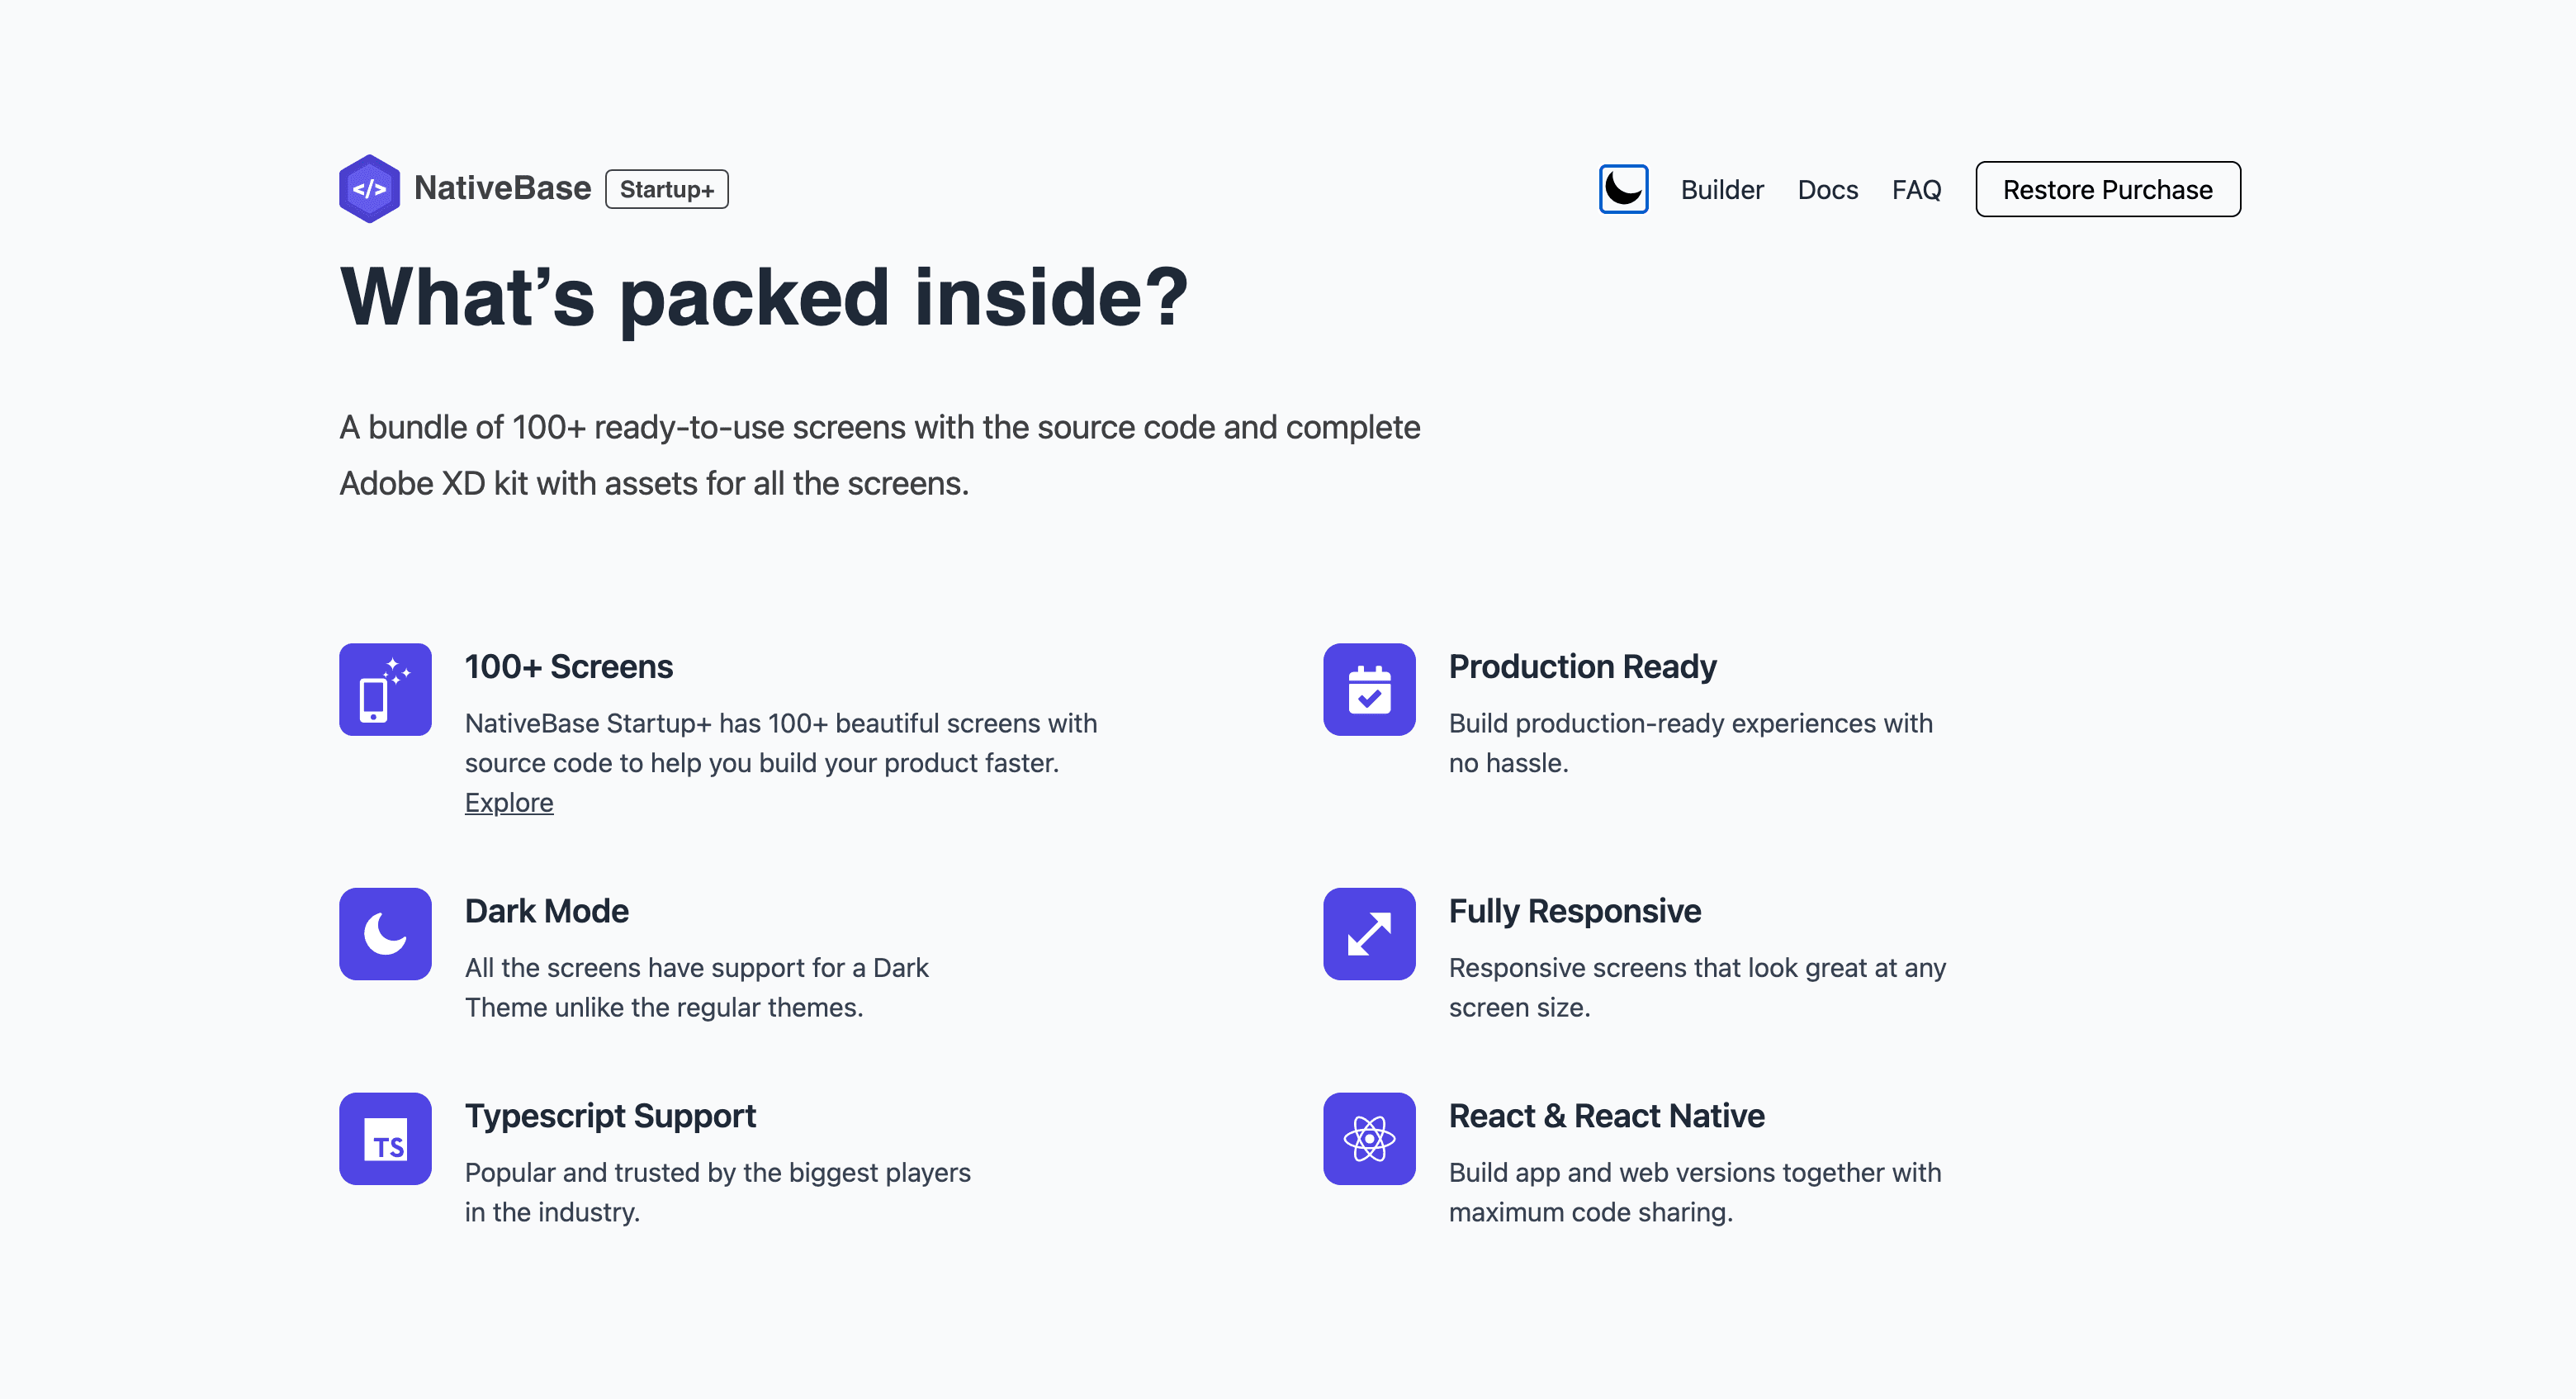This screenshot has height=1399, width=2576.
Task: Click the Typescript Support TS icon
Action: point(385,1138)
